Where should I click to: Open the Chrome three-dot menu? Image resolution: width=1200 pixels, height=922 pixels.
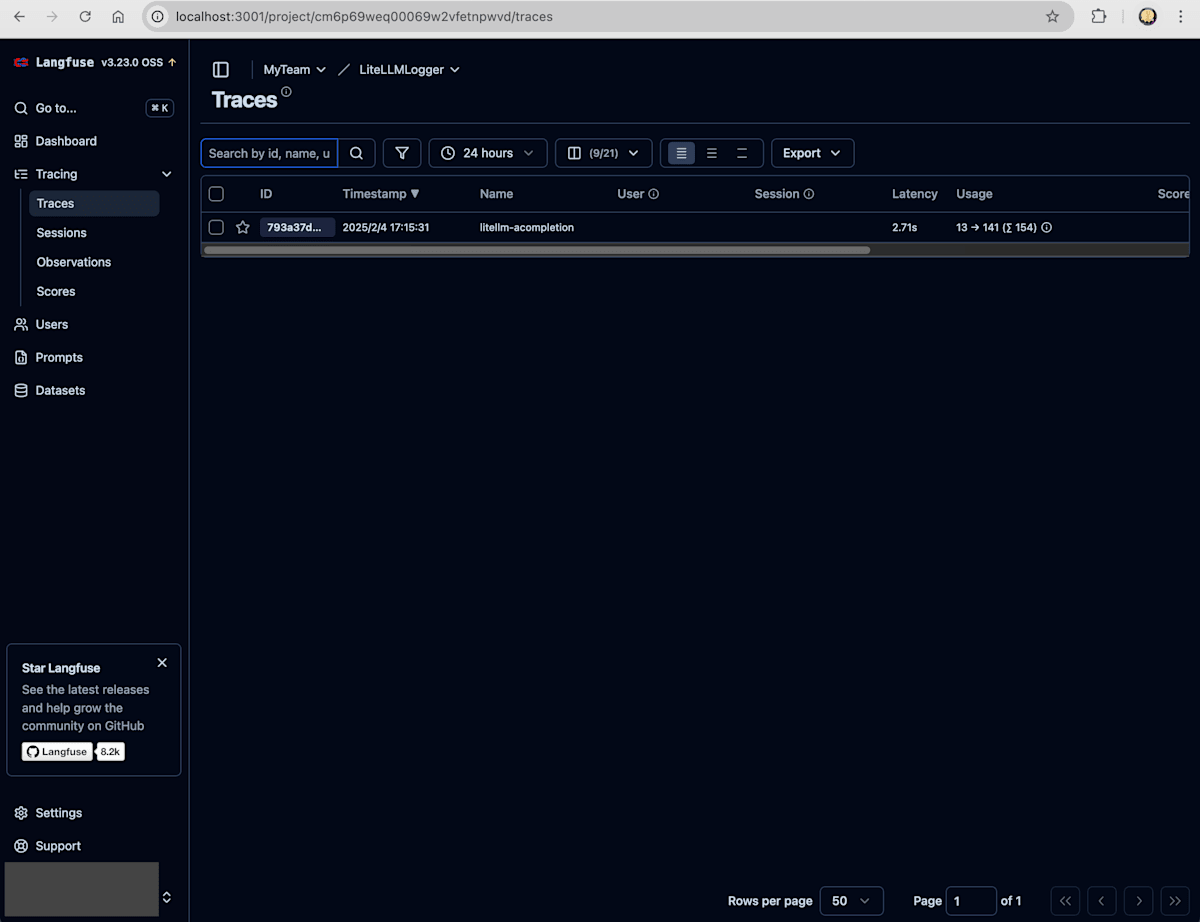click(x=1180, y=16)
